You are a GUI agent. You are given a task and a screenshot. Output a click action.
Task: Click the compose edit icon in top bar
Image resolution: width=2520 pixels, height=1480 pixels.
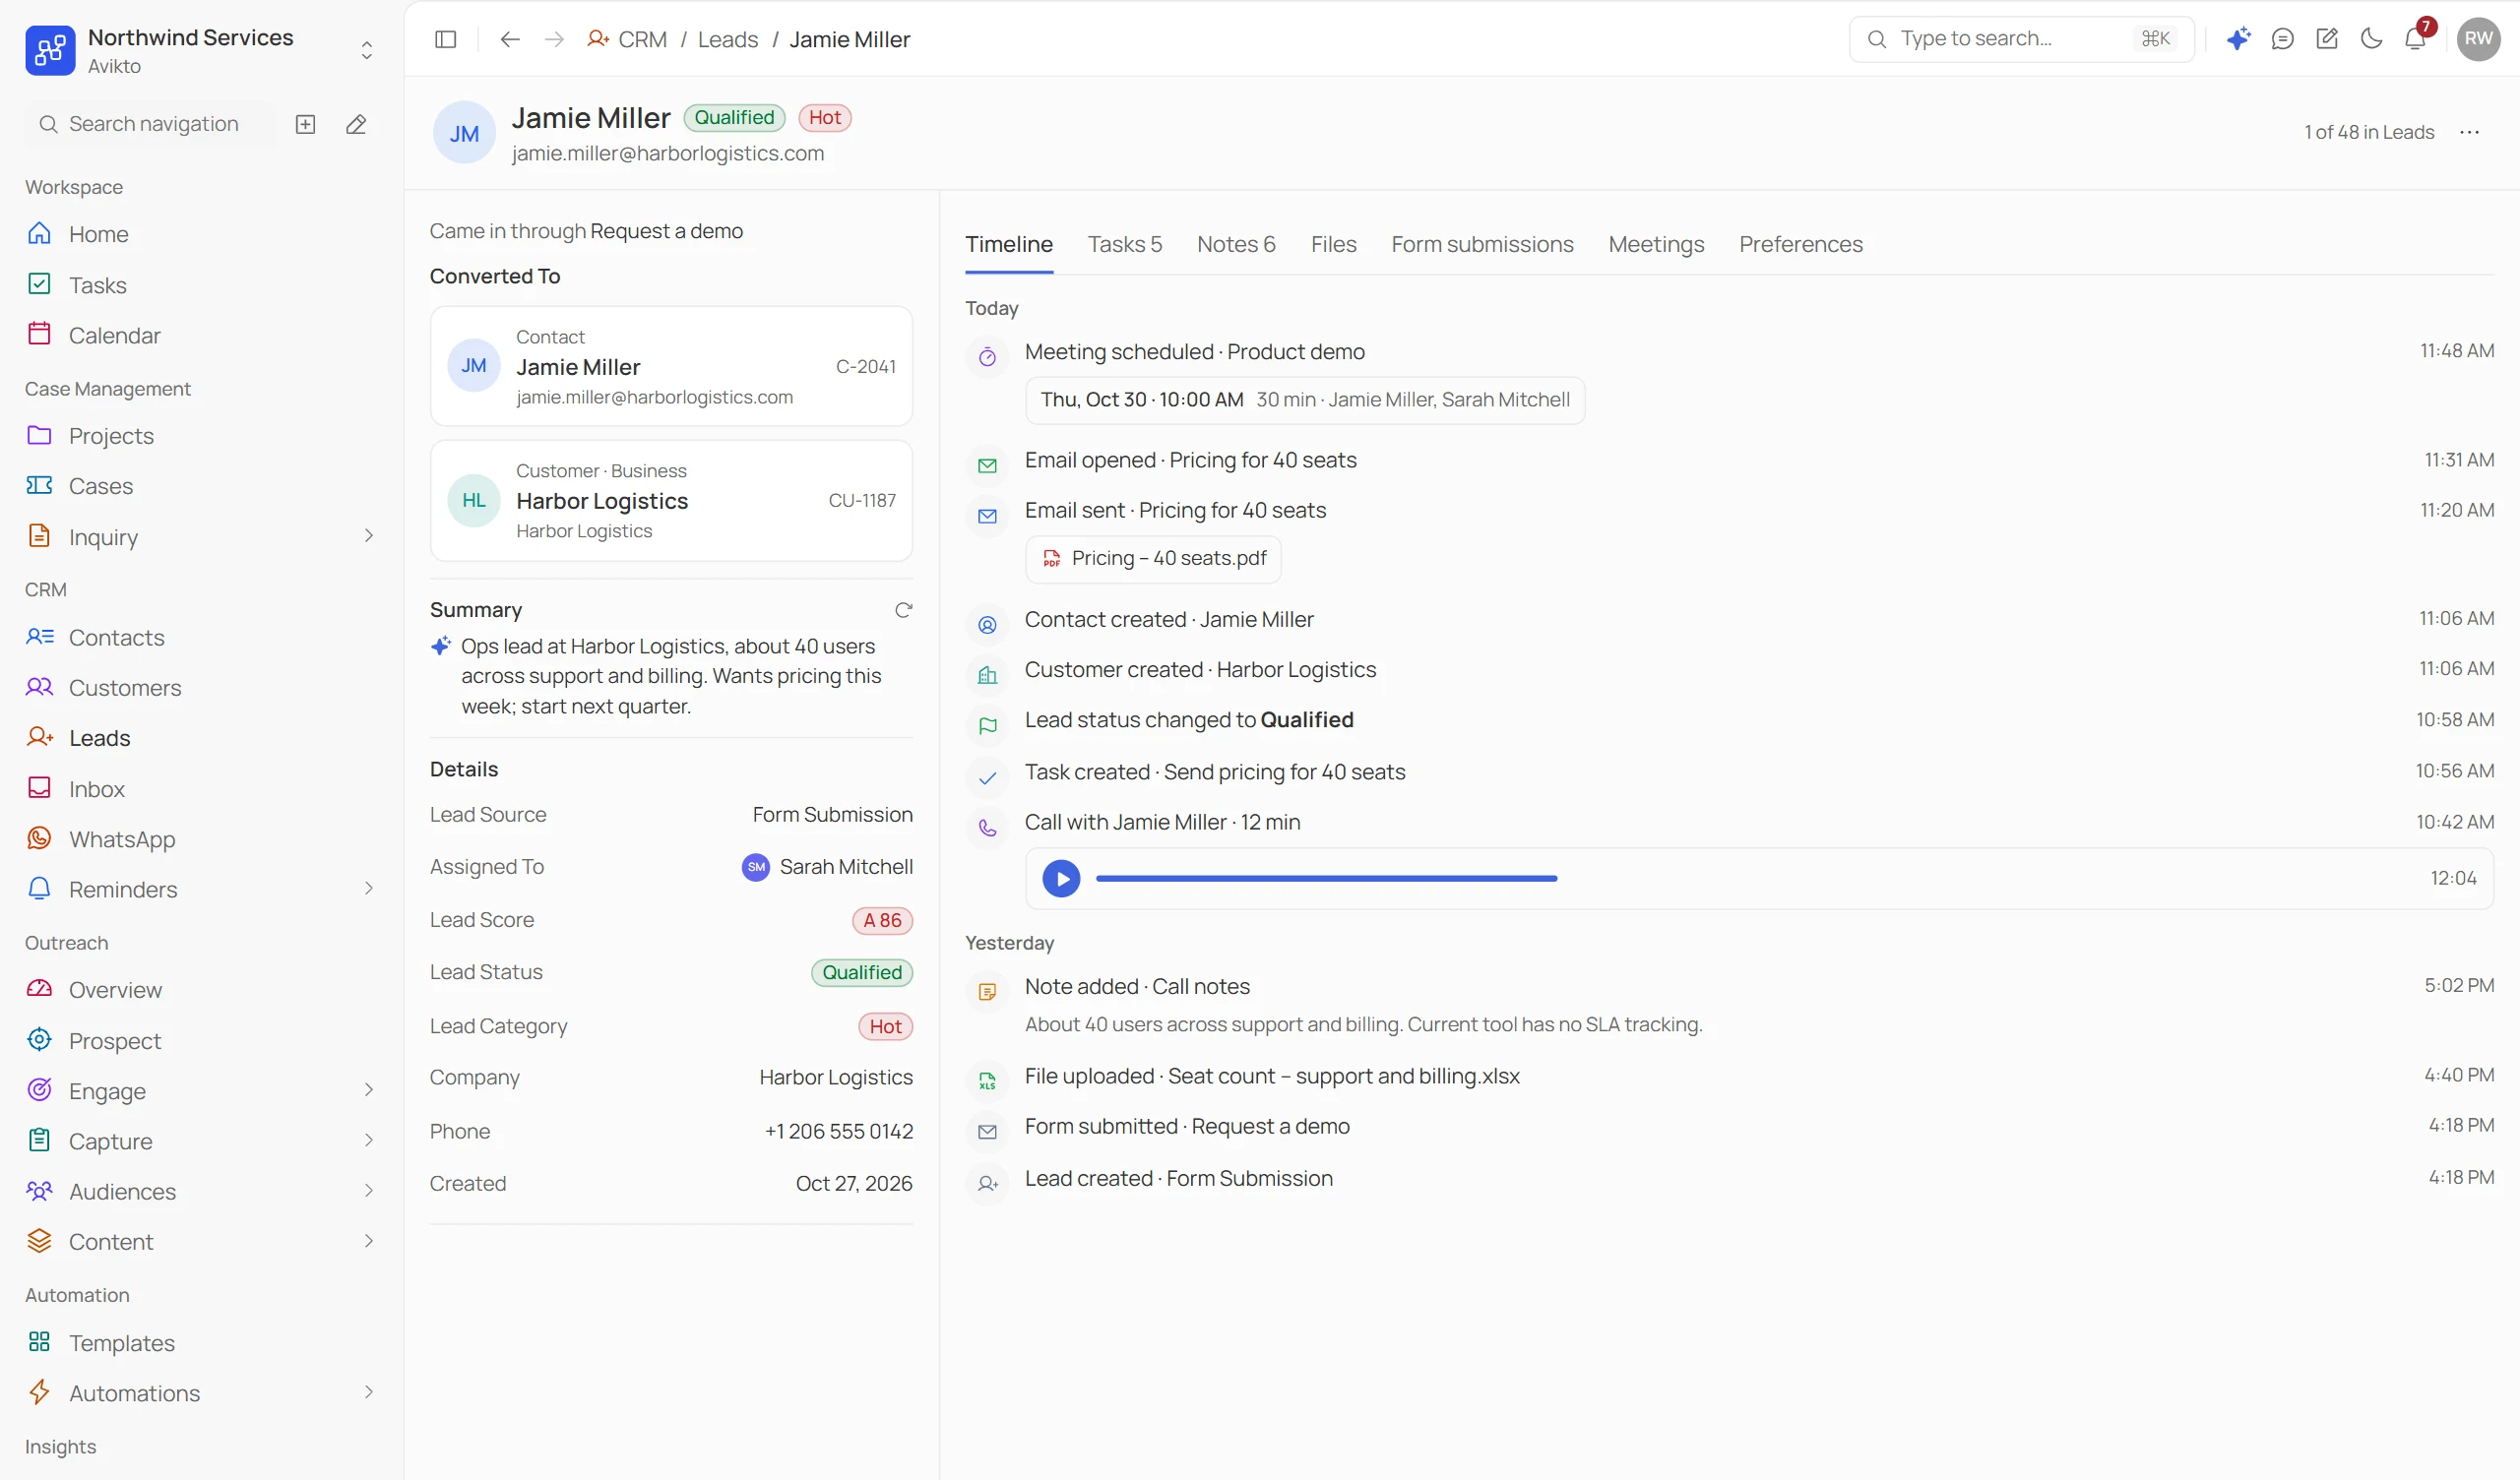(x=2326, y=39)
